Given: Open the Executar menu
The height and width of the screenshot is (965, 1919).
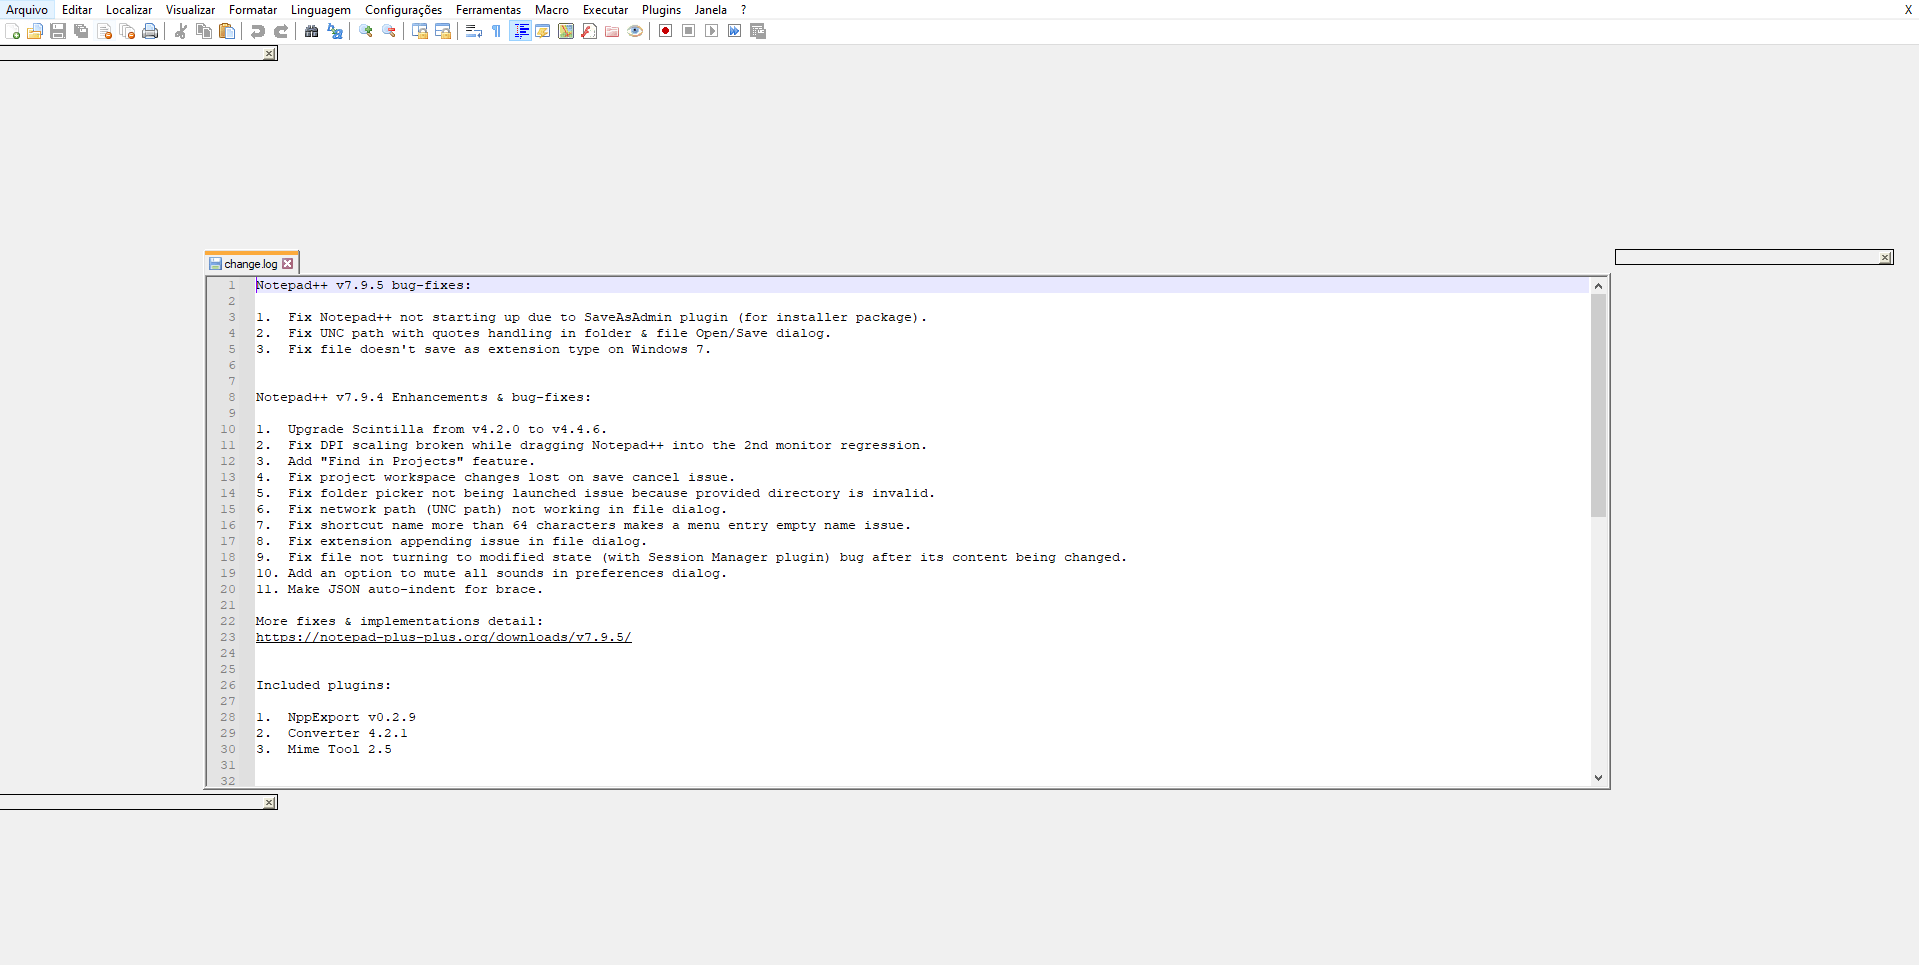Looking at the screenshot, I should coord(605,9).
